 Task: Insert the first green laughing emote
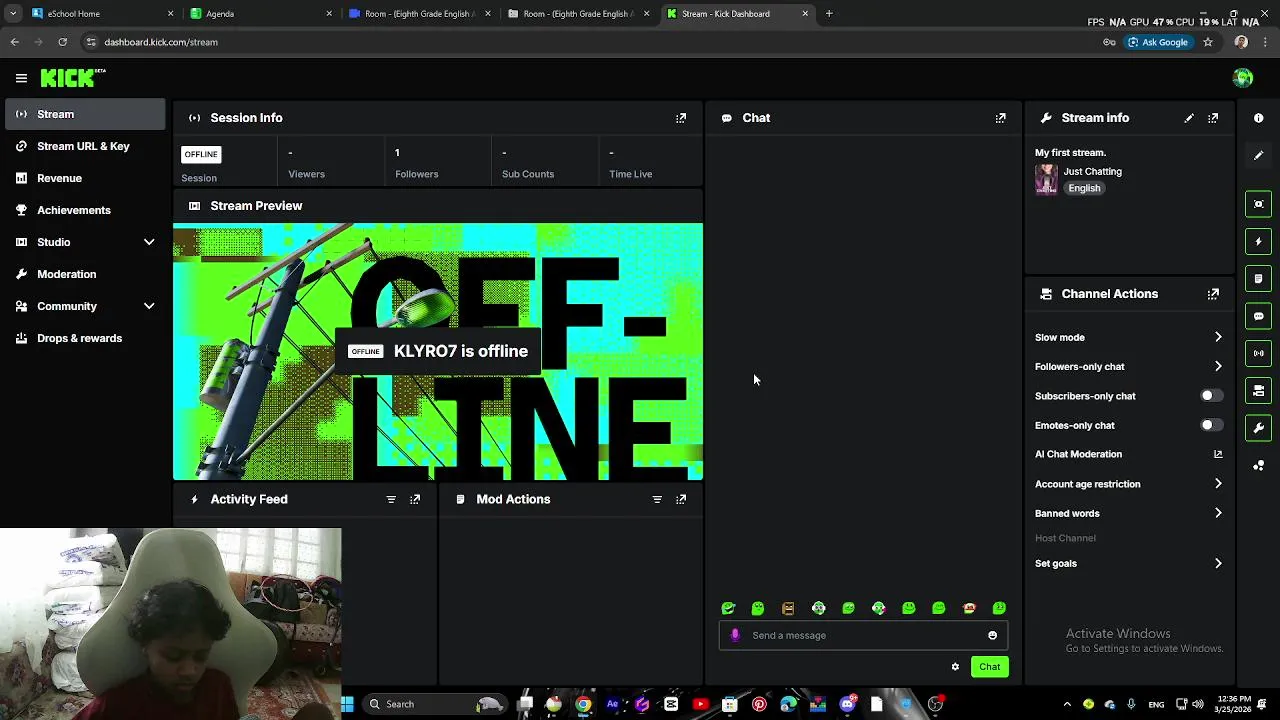(x=728, y=608)
